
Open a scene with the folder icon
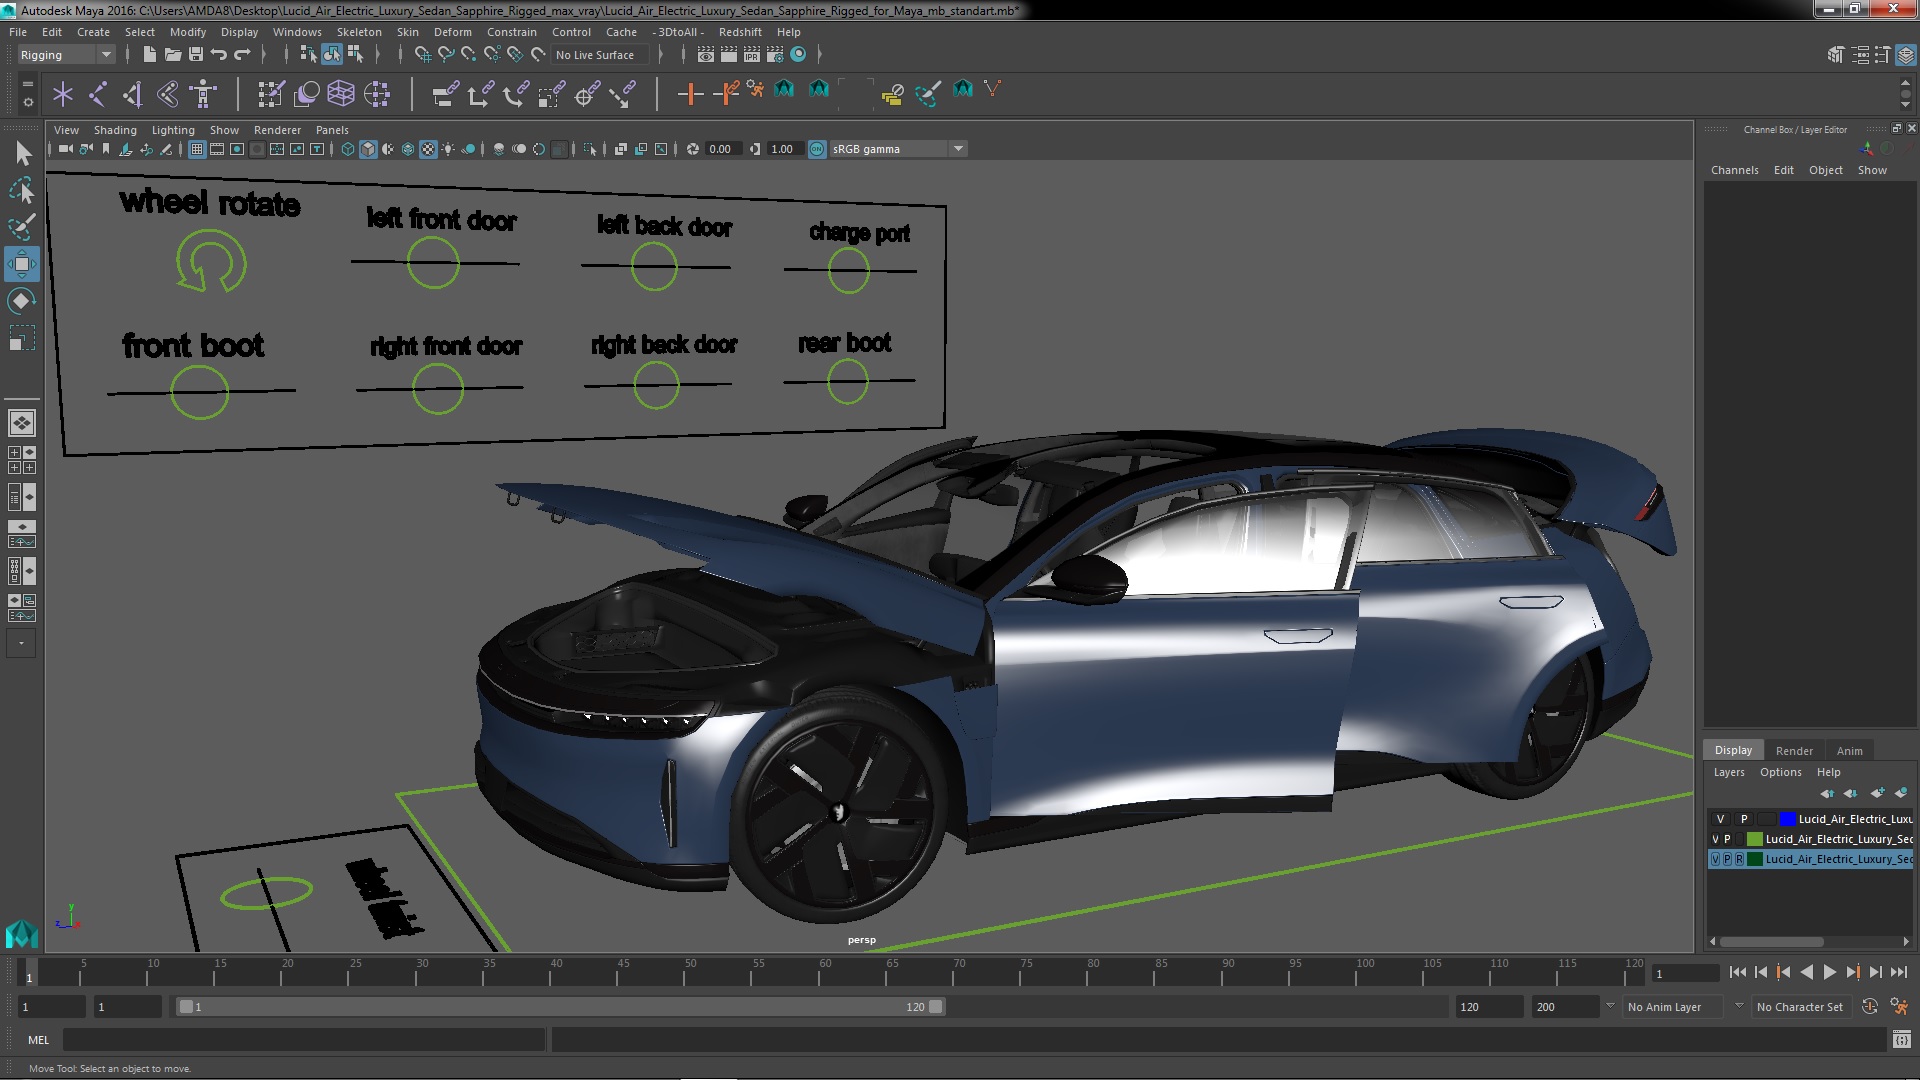(172, 54)
